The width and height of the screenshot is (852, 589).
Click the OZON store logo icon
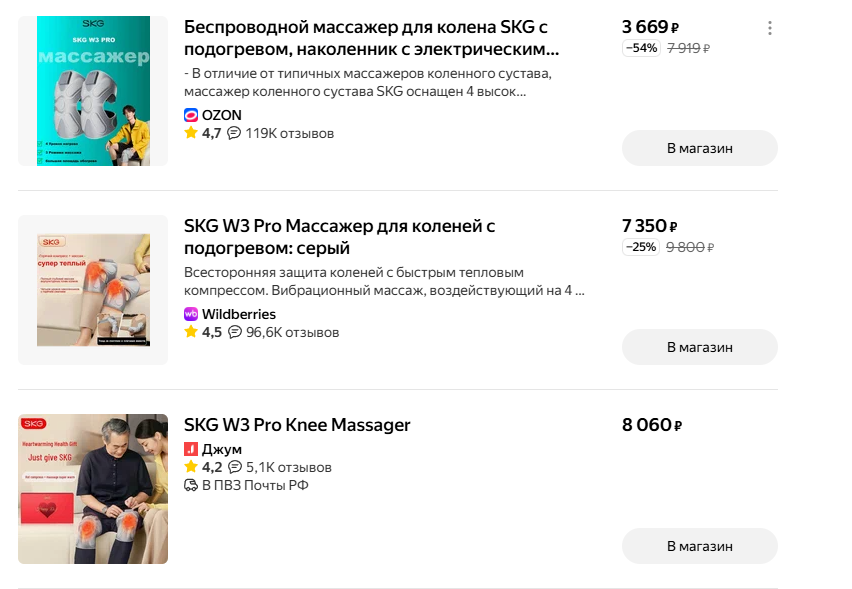[x=191, y=115]
